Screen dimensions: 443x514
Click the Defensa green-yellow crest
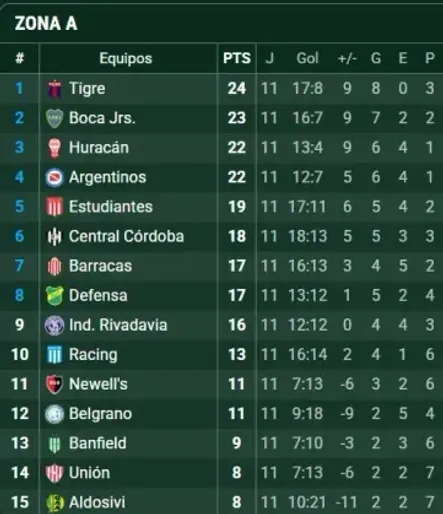[x=54, y=295]
